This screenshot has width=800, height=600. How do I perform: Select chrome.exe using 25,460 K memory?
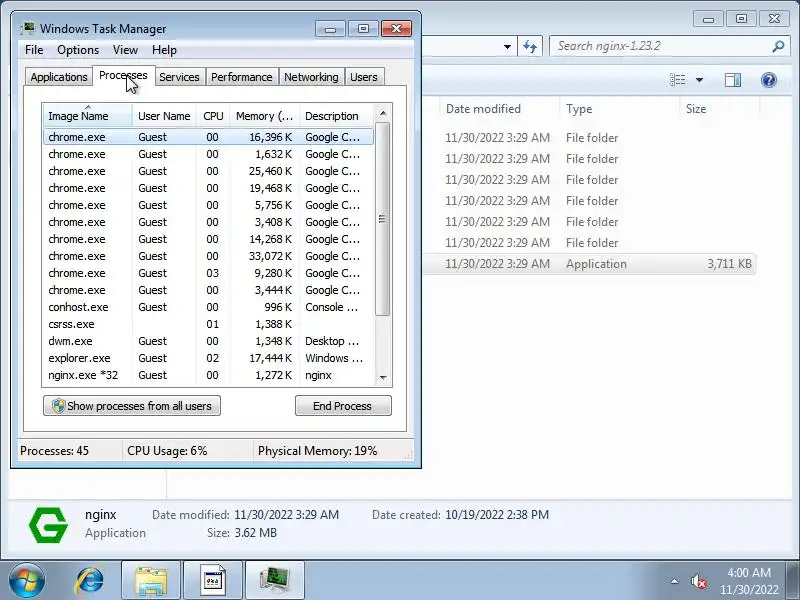point(209,171)
